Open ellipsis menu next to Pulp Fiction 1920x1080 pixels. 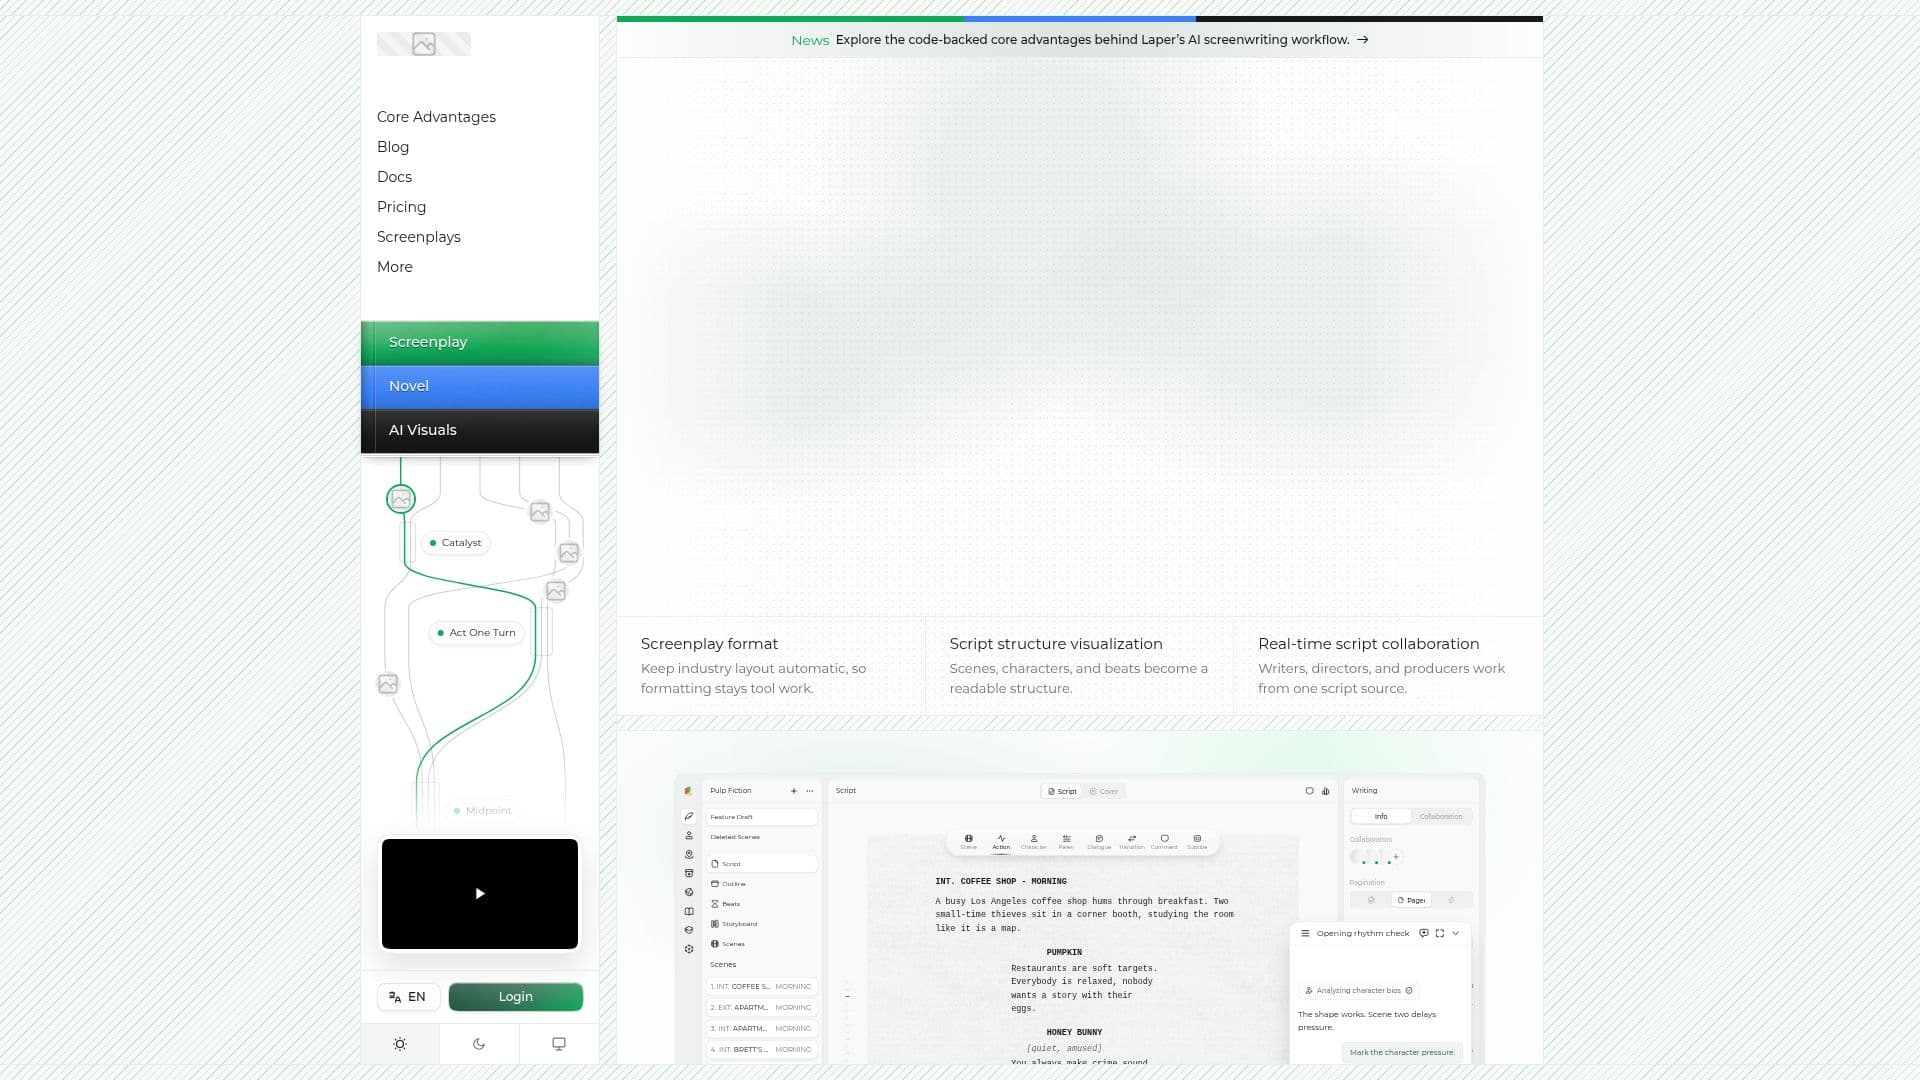click(810, 791)
